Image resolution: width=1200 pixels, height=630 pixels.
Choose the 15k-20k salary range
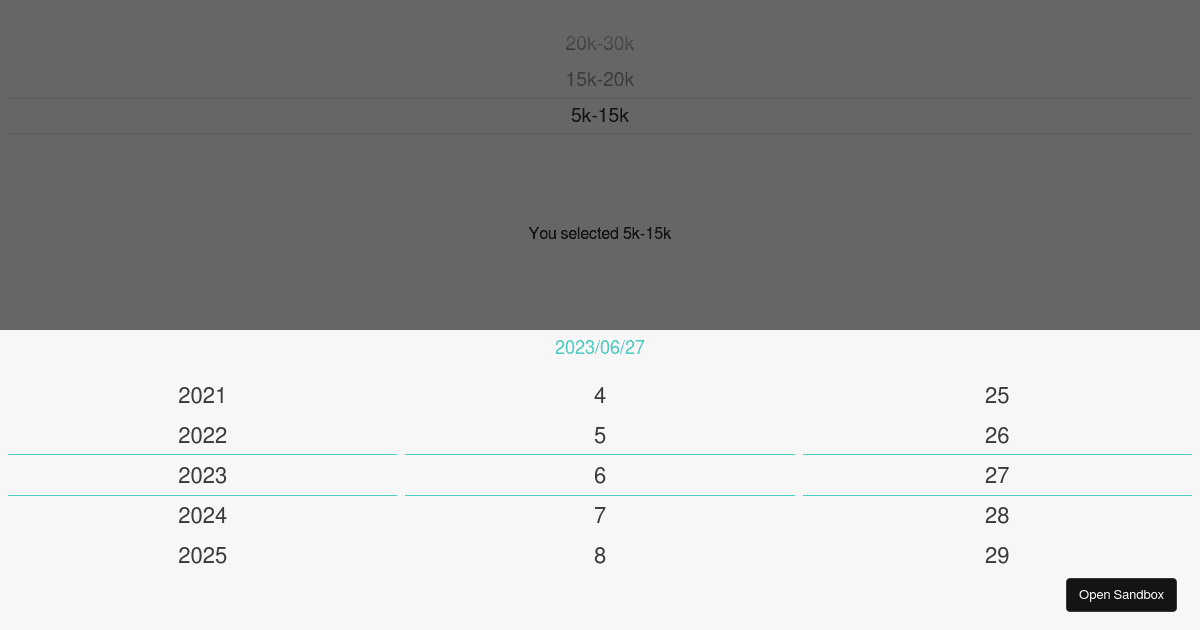(600, 80)
